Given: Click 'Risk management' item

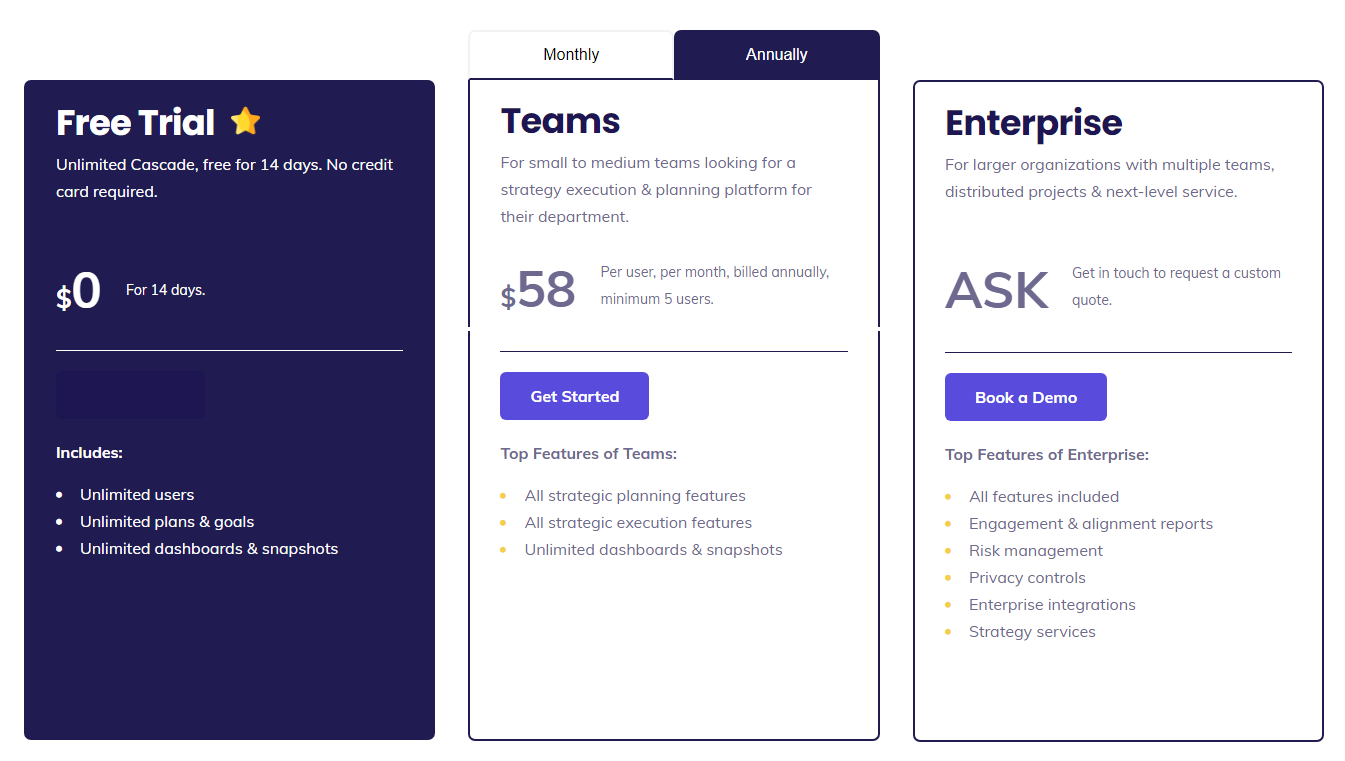Looking at the screenshot, I should (1036, 551).
